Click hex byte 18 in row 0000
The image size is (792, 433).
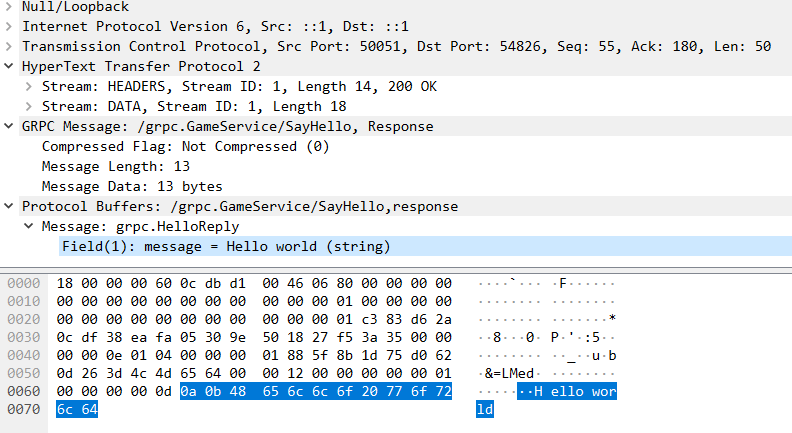[x=65, y=283]
